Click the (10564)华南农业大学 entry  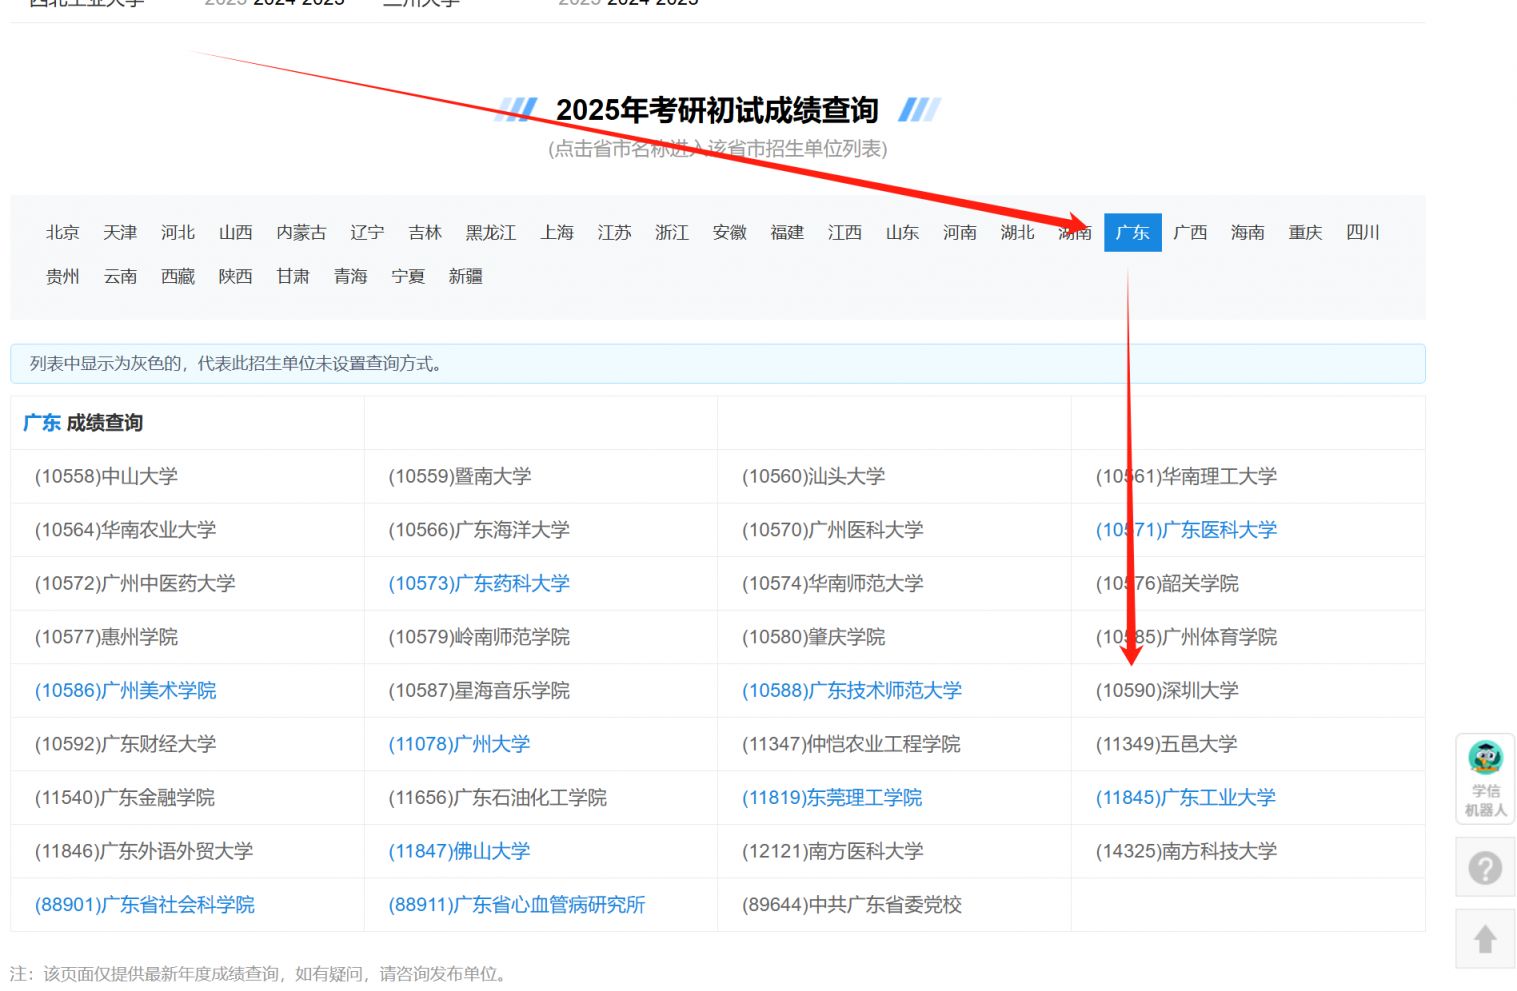126,530
